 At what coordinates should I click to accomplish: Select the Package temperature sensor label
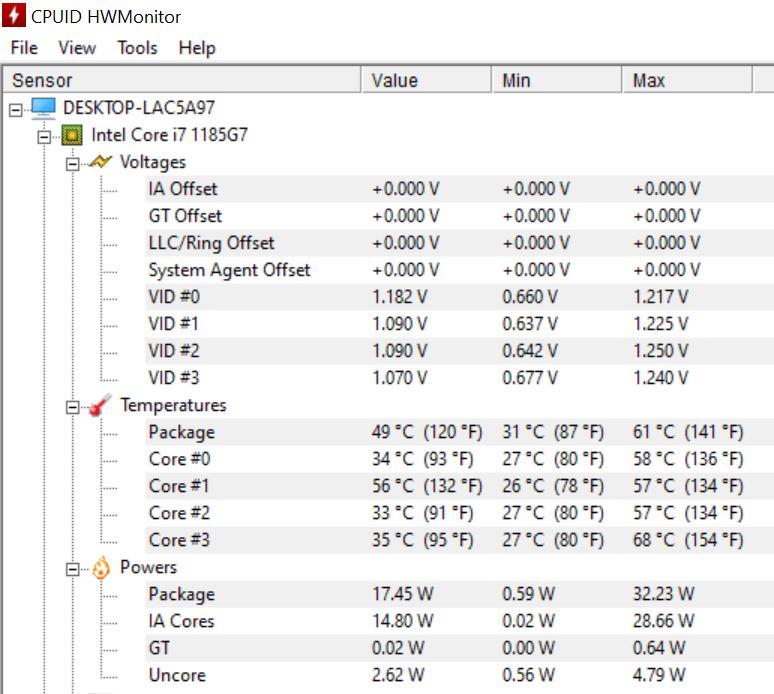[182, 432]
